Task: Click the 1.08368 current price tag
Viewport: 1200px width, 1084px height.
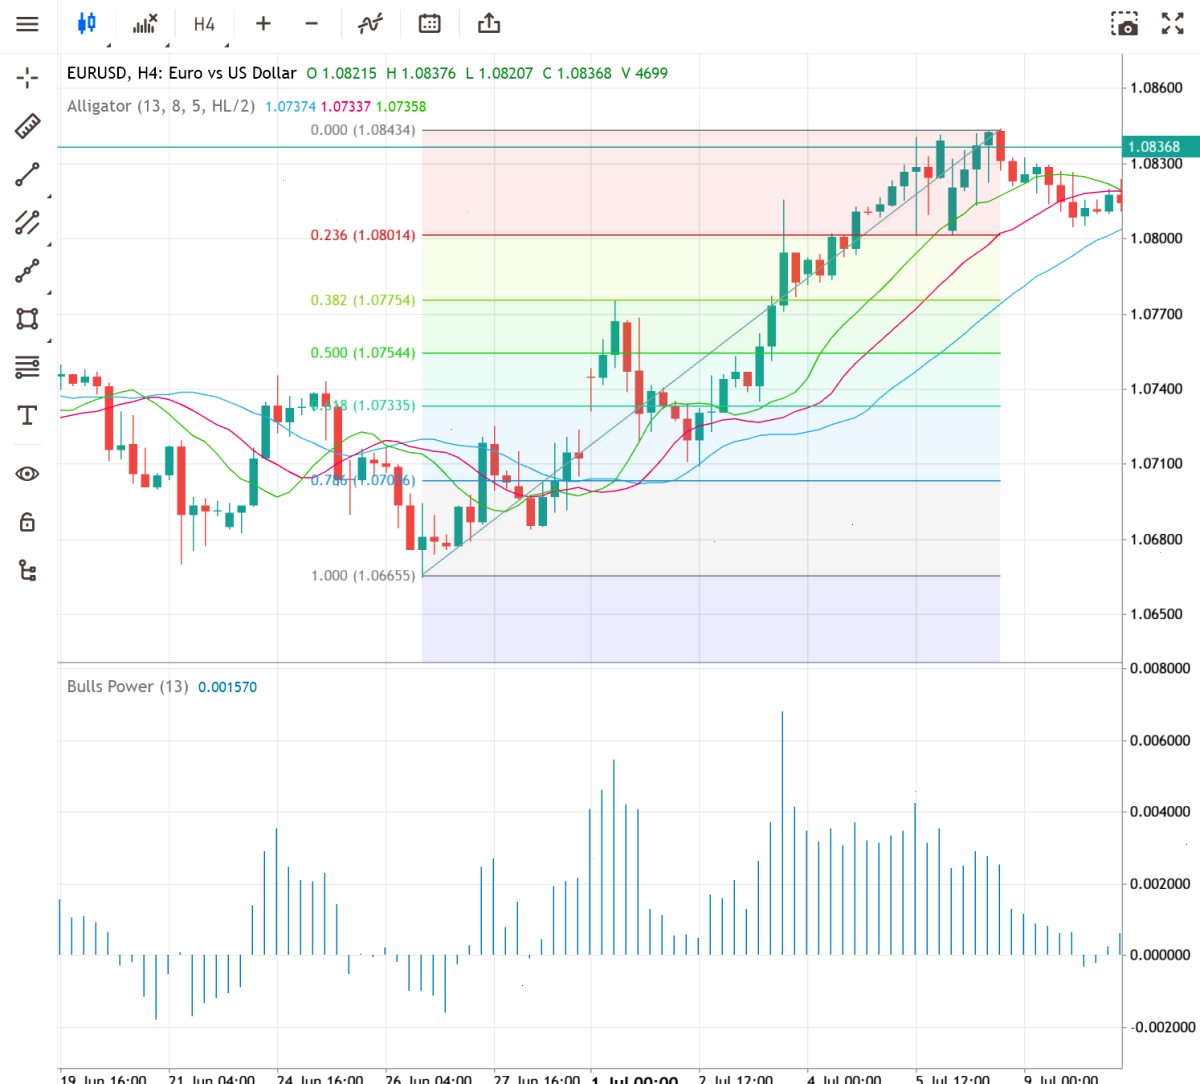Action: point(1154,147)
